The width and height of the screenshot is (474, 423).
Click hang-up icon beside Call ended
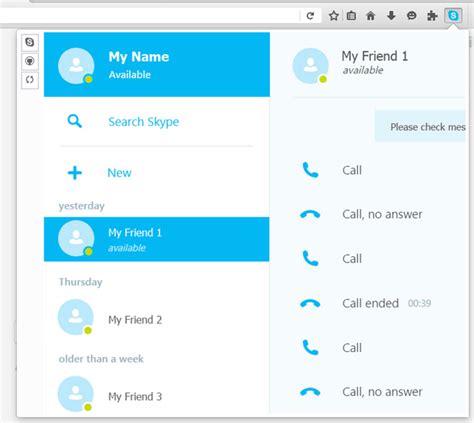(x=310, y=303)
